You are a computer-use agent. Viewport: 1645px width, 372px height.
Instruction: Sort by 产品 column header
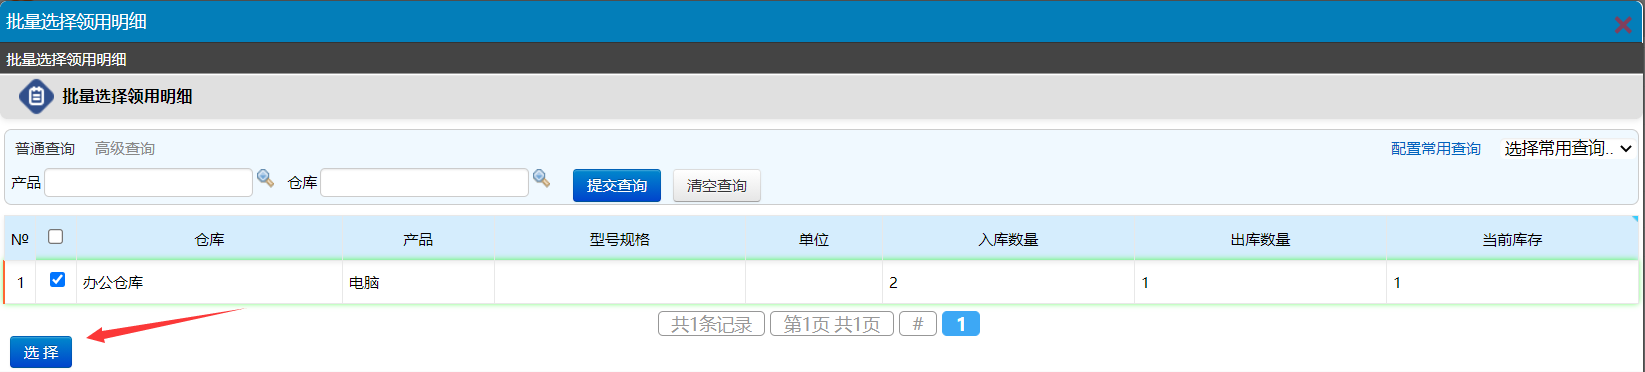(418, 239)
